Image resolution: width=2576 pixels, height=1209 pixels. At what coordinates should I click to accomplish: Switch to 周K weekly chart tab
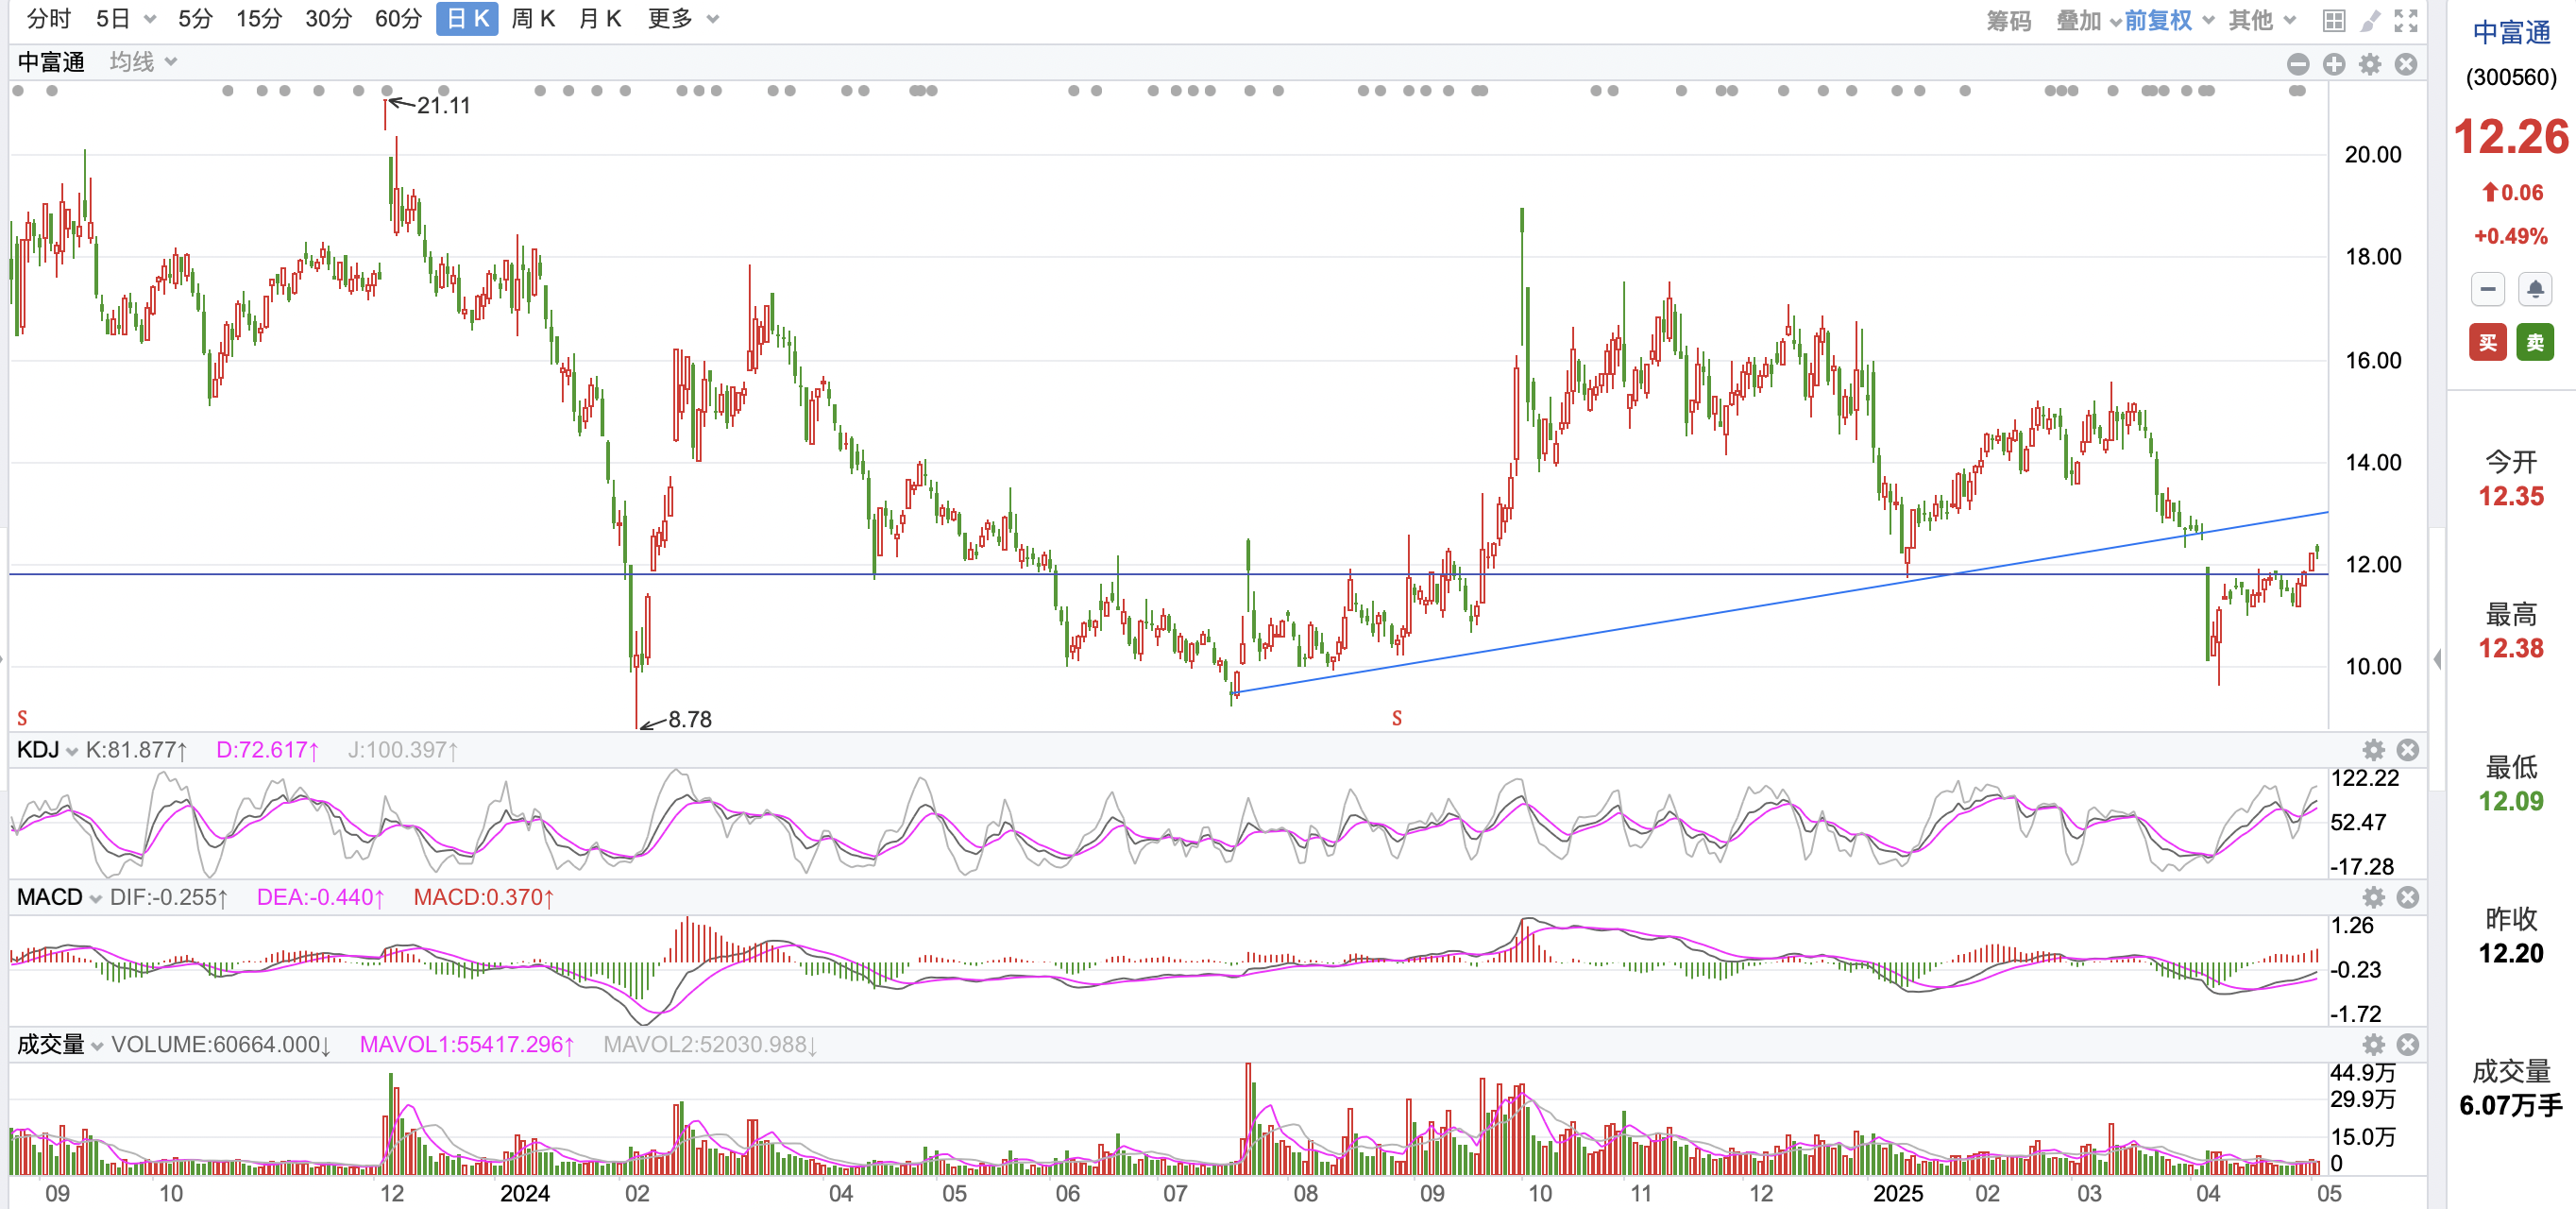coord(533,19)
